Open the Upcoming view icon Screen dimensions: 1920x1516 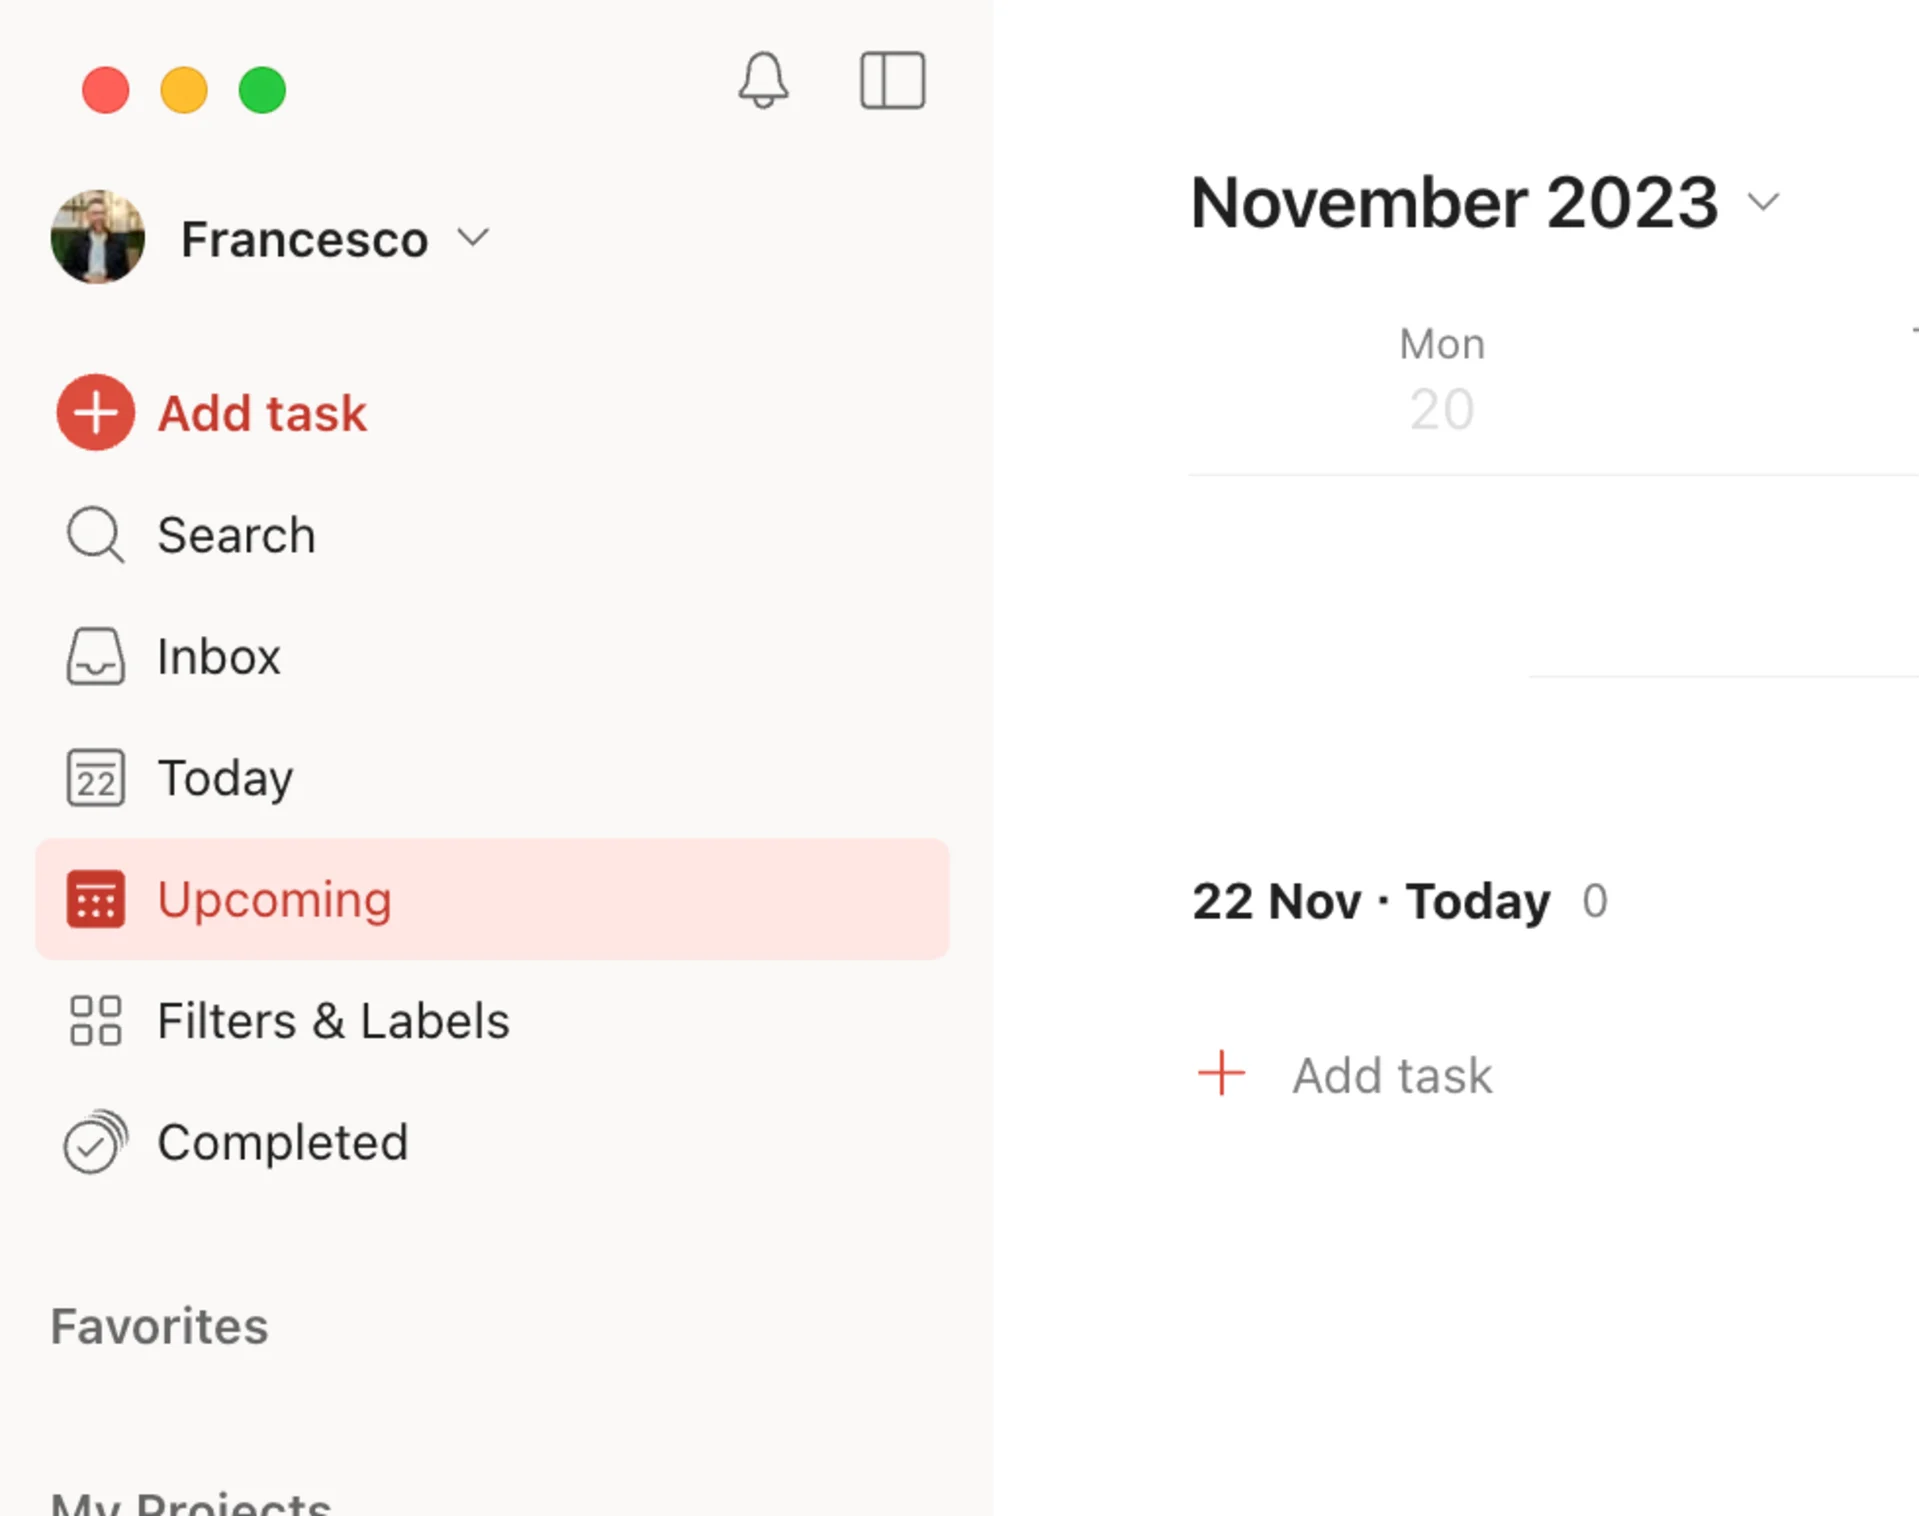[x=94, y=899]
